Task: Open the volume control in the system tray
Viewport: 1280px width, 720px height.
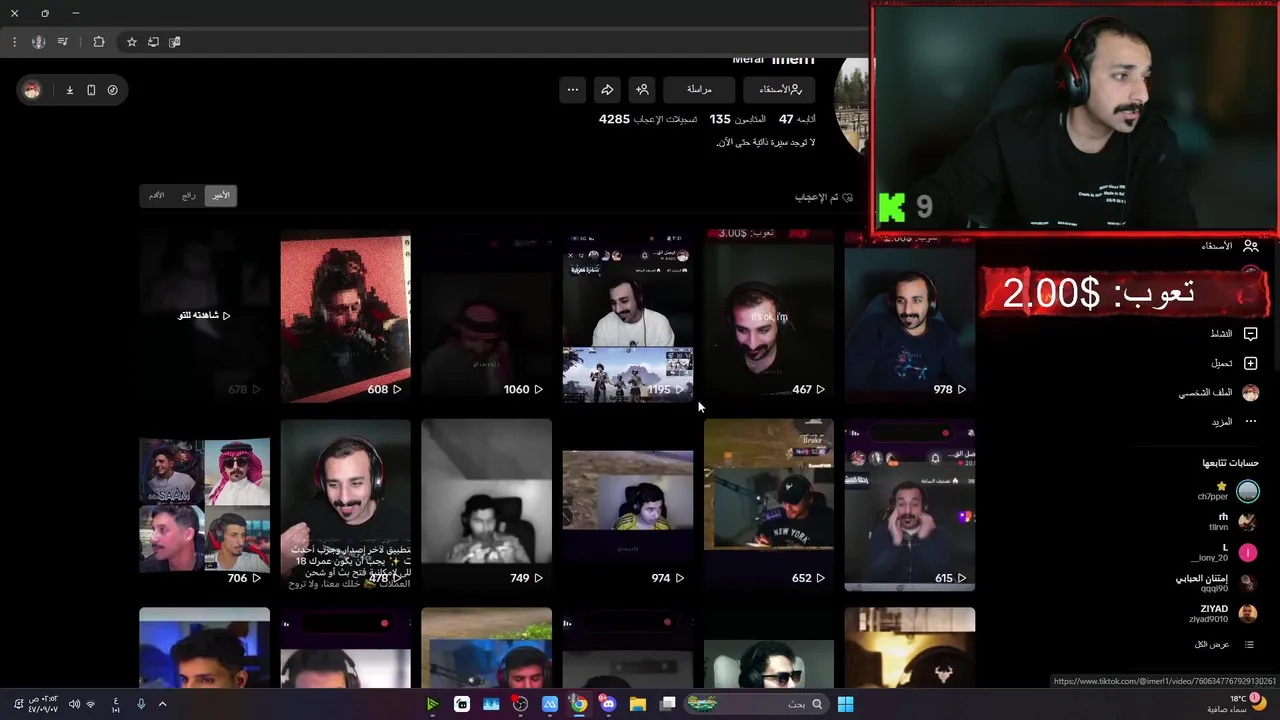Action: 74,704
